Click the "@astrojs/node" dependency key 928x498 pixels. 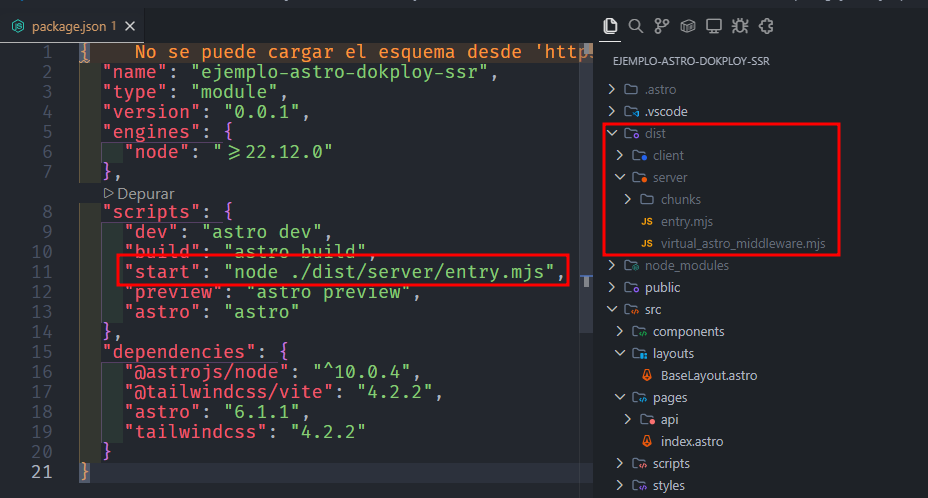point(207,372)
